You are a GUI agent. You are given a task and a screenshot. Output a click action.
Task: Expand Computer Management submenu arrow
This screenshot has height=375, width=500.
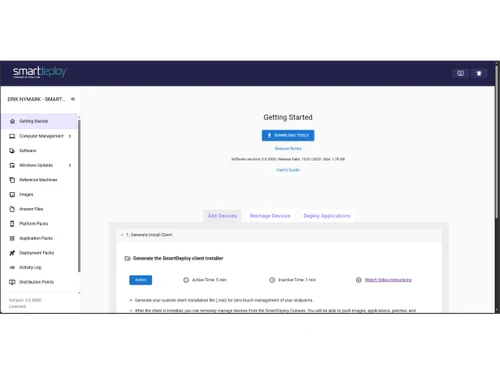click(x=70, y=136)
